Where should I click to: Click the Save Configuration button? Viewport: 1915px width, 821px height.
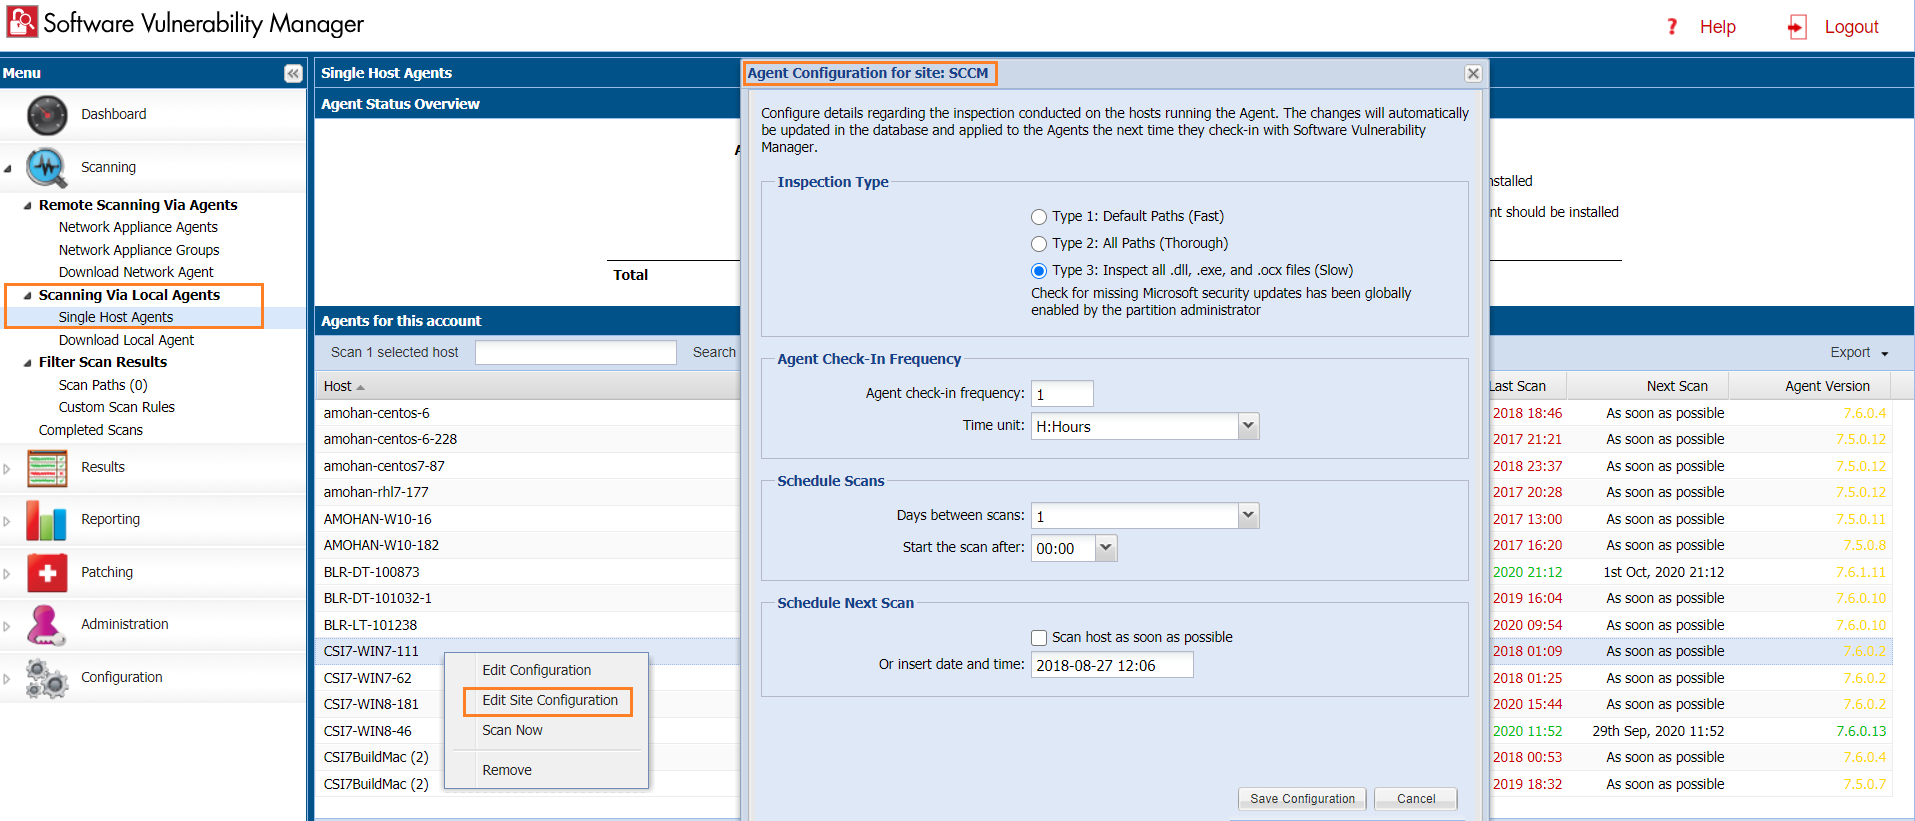(1302, 799)
